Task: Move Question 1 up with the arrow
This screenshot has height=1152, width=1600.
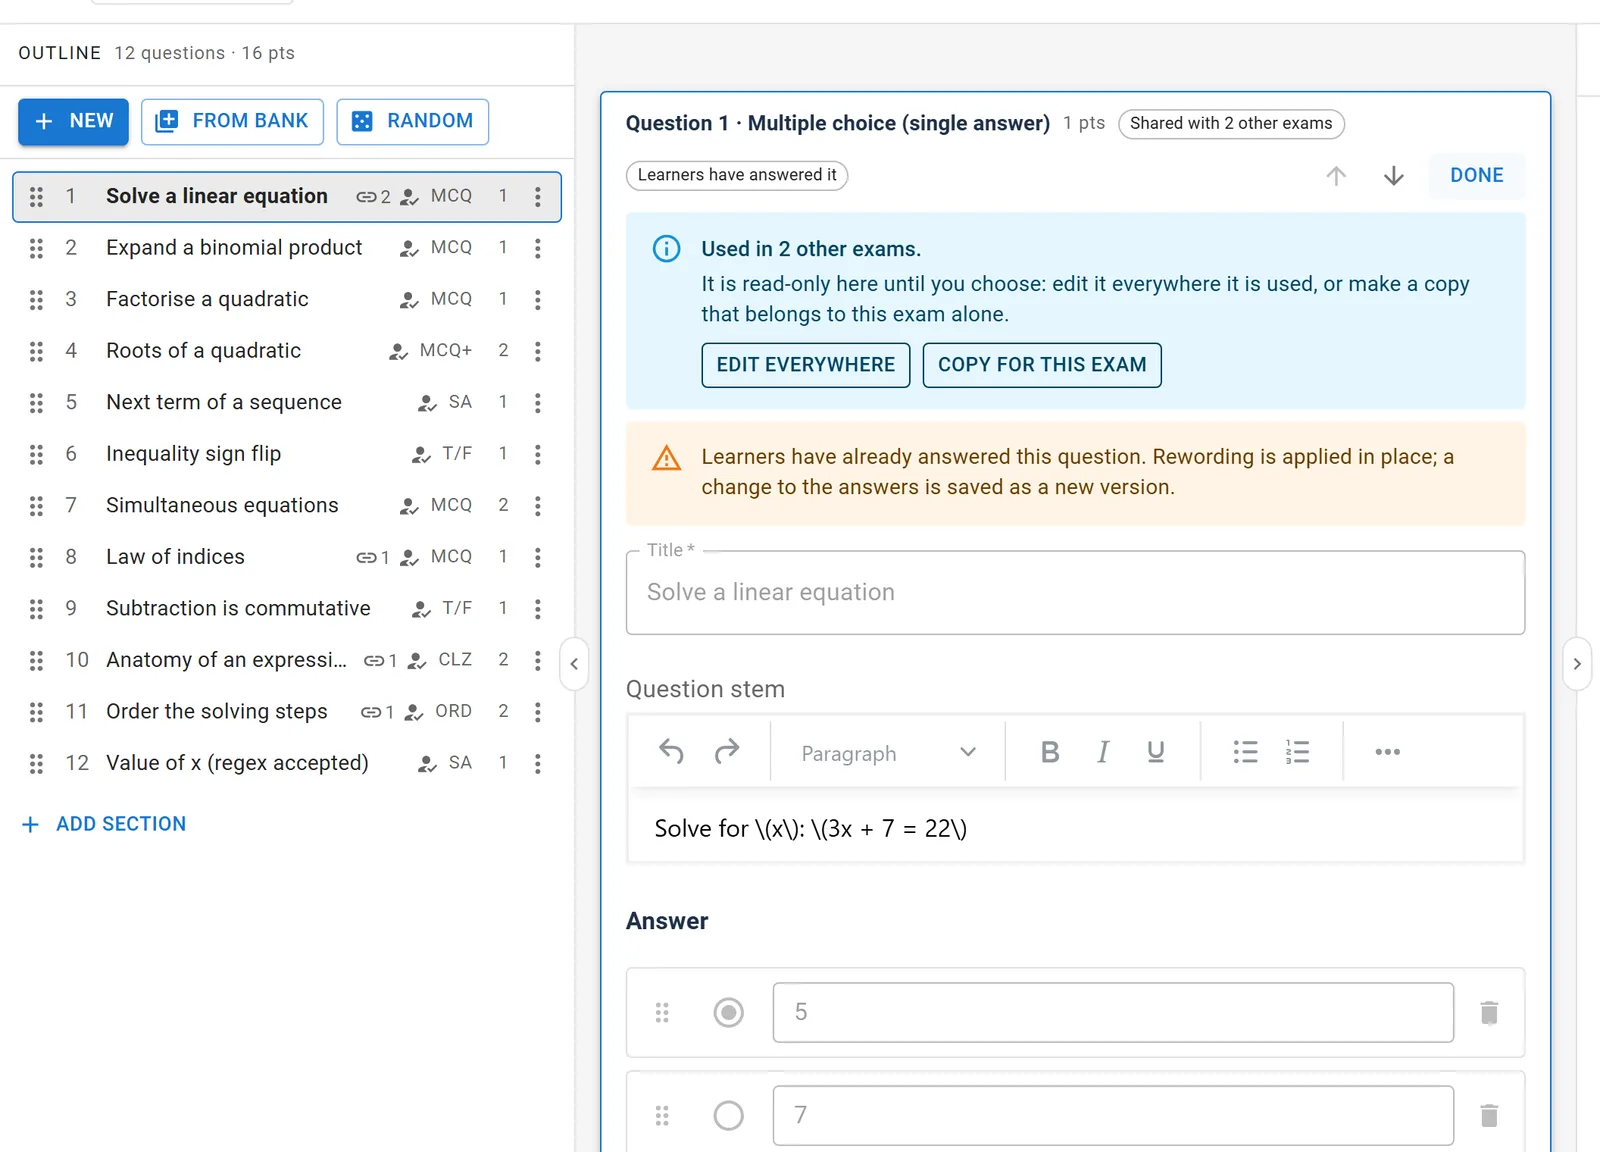Action: pyautogui.click(x=1336, y=176)
